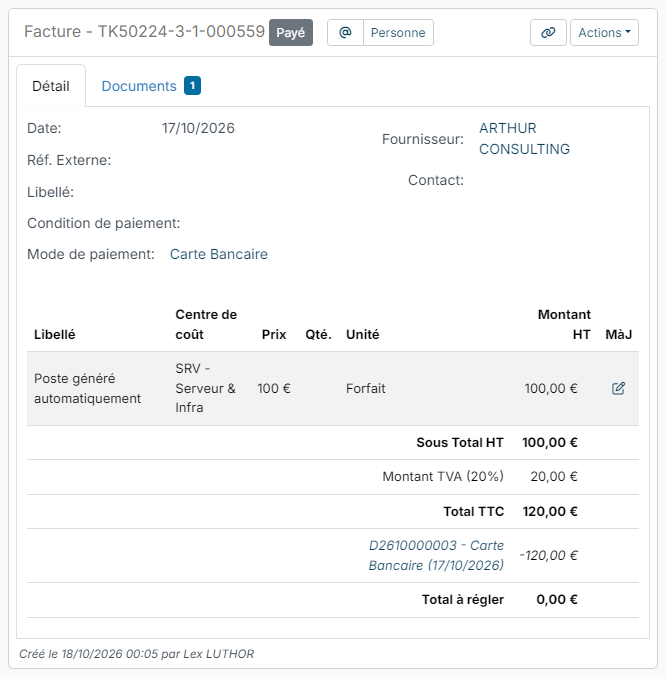Click the Condition de paiement label
This screenshot has width=666, height=677.
pyautogui.click(x=104, y=223)
